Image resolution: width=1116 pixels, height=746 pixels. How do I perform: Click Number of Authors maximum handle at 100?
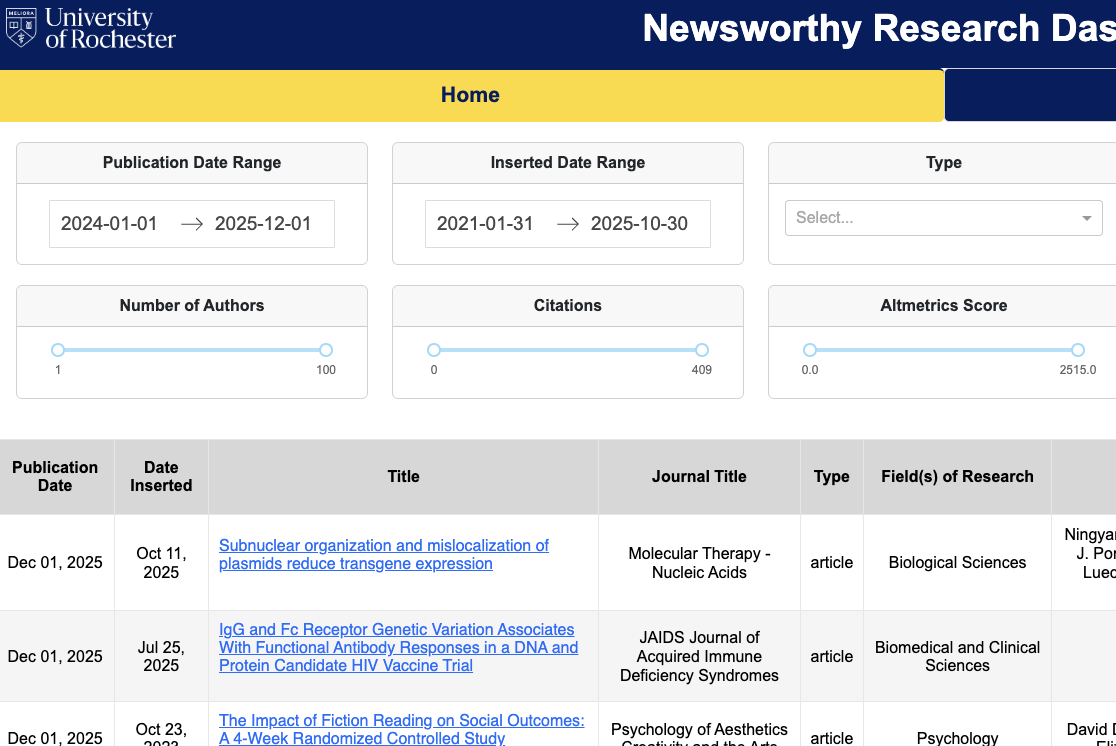pos(326,350)
